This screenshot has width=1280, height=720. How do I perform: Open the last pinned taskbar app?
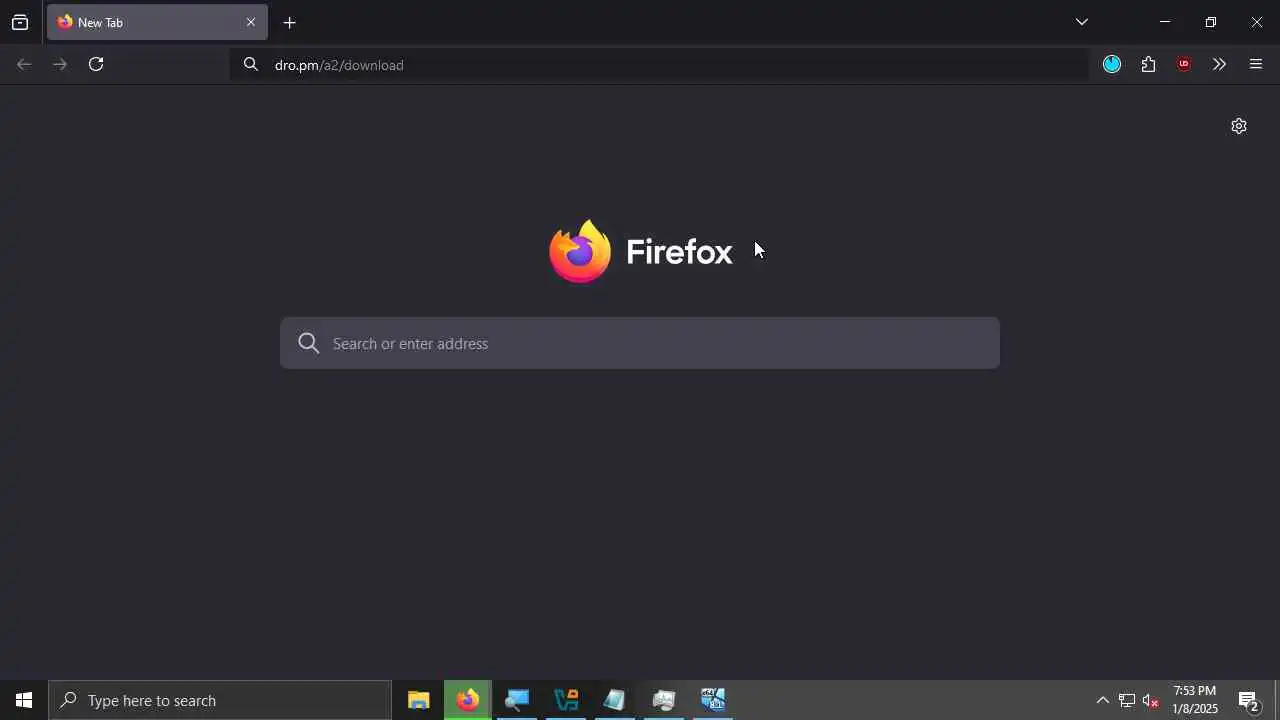[713, 700]
